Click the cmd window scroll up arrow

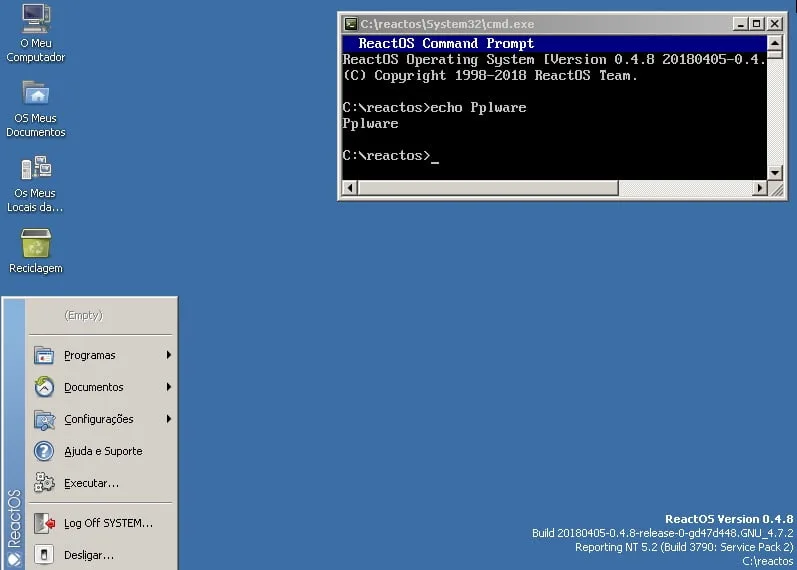click(x=775, y=43)
